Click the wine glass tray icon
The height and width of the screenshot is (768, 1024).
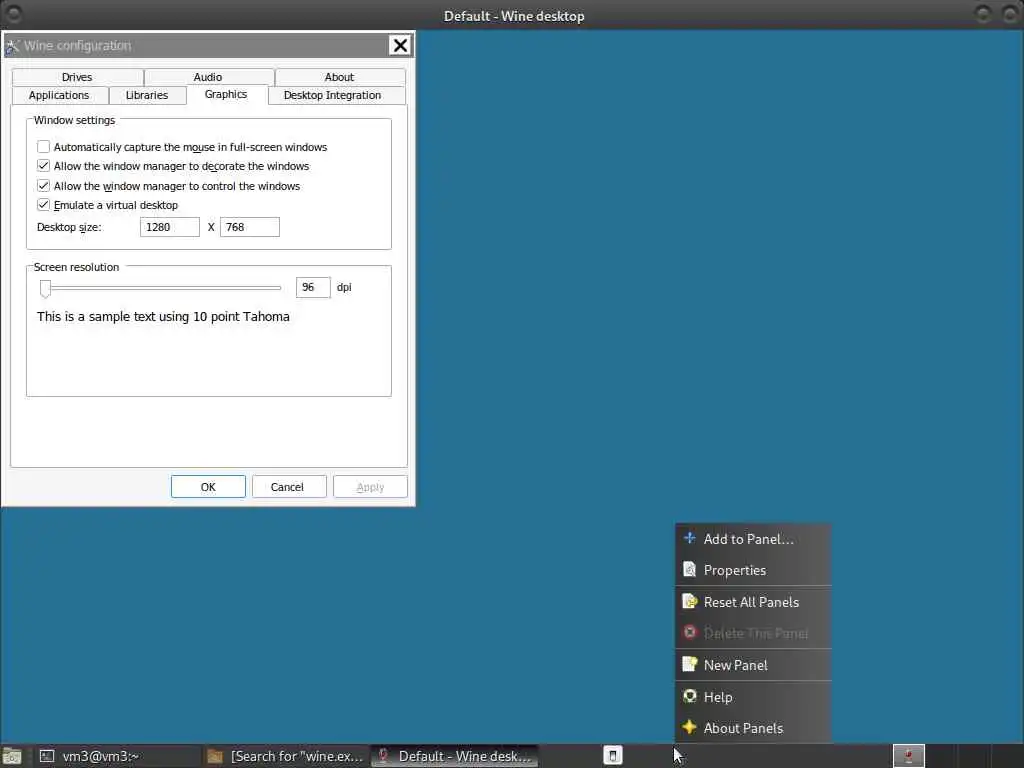pyautogui.click(x=908, y=756)
